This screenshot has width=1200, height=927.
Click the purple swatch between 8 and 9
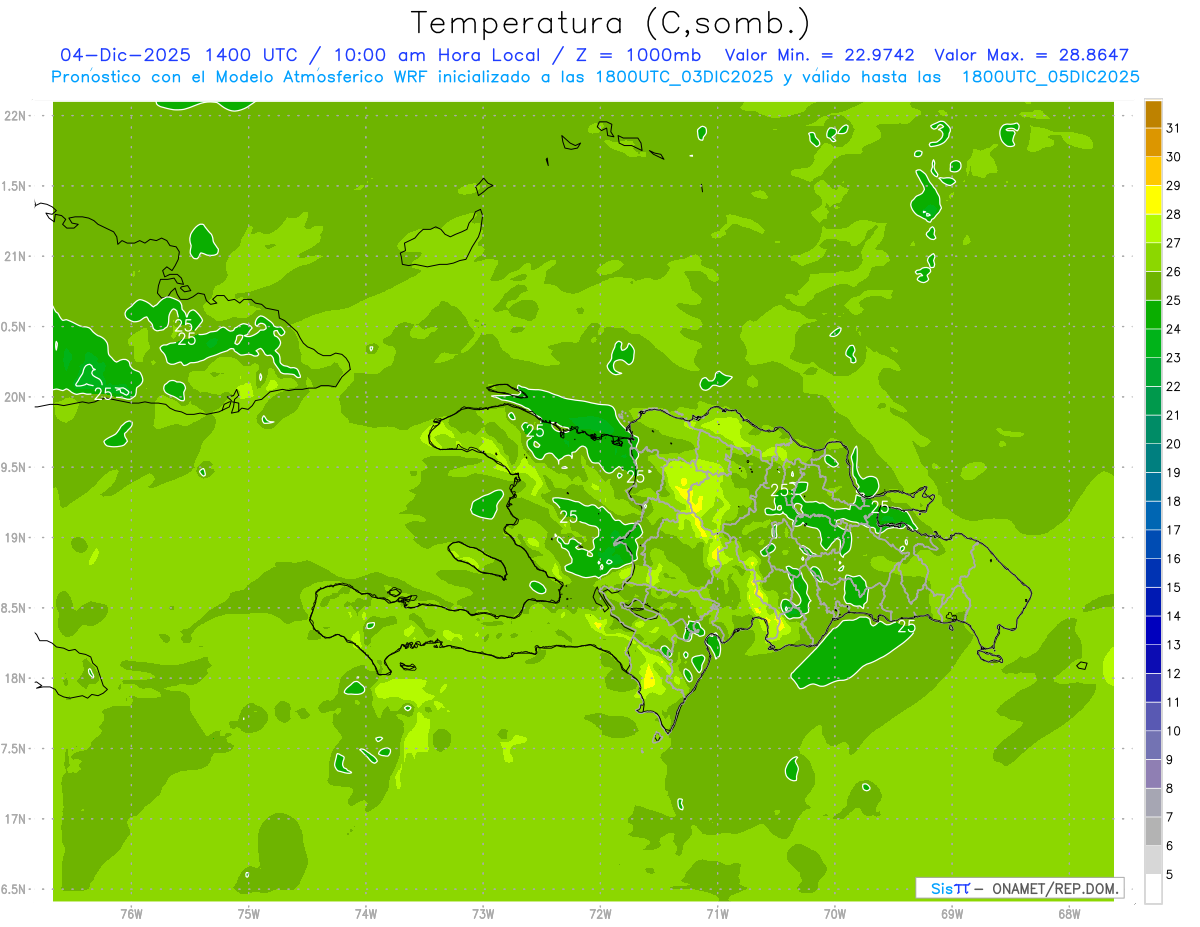[1154, 774]
